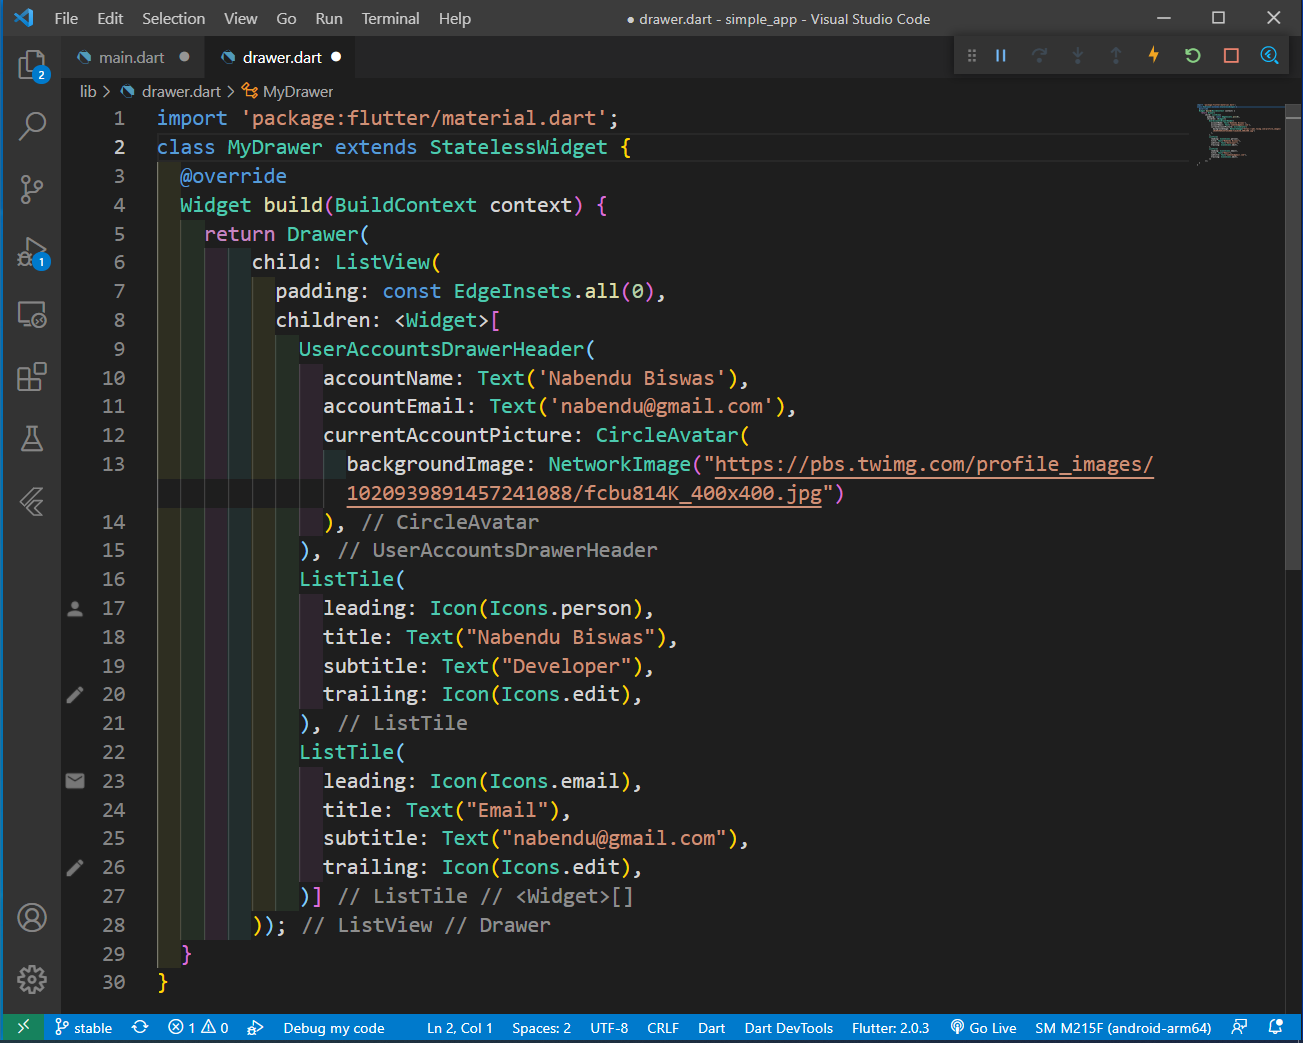The width and height of the screenshot is (1303, 1043).
Task: Click the code minimap
Action: 1240,133
